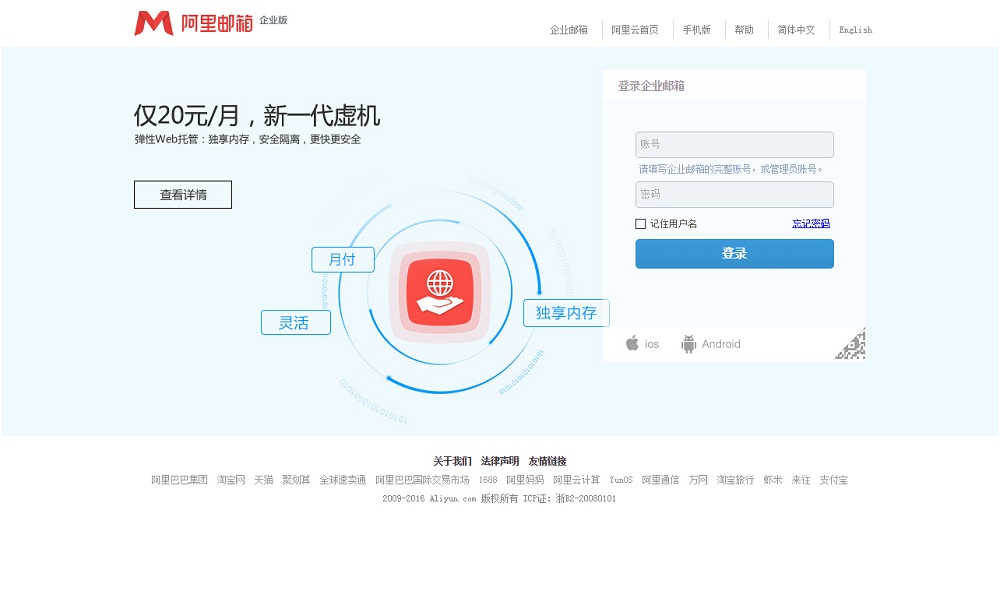Click the account hint text below 账号

click(731, 170)
